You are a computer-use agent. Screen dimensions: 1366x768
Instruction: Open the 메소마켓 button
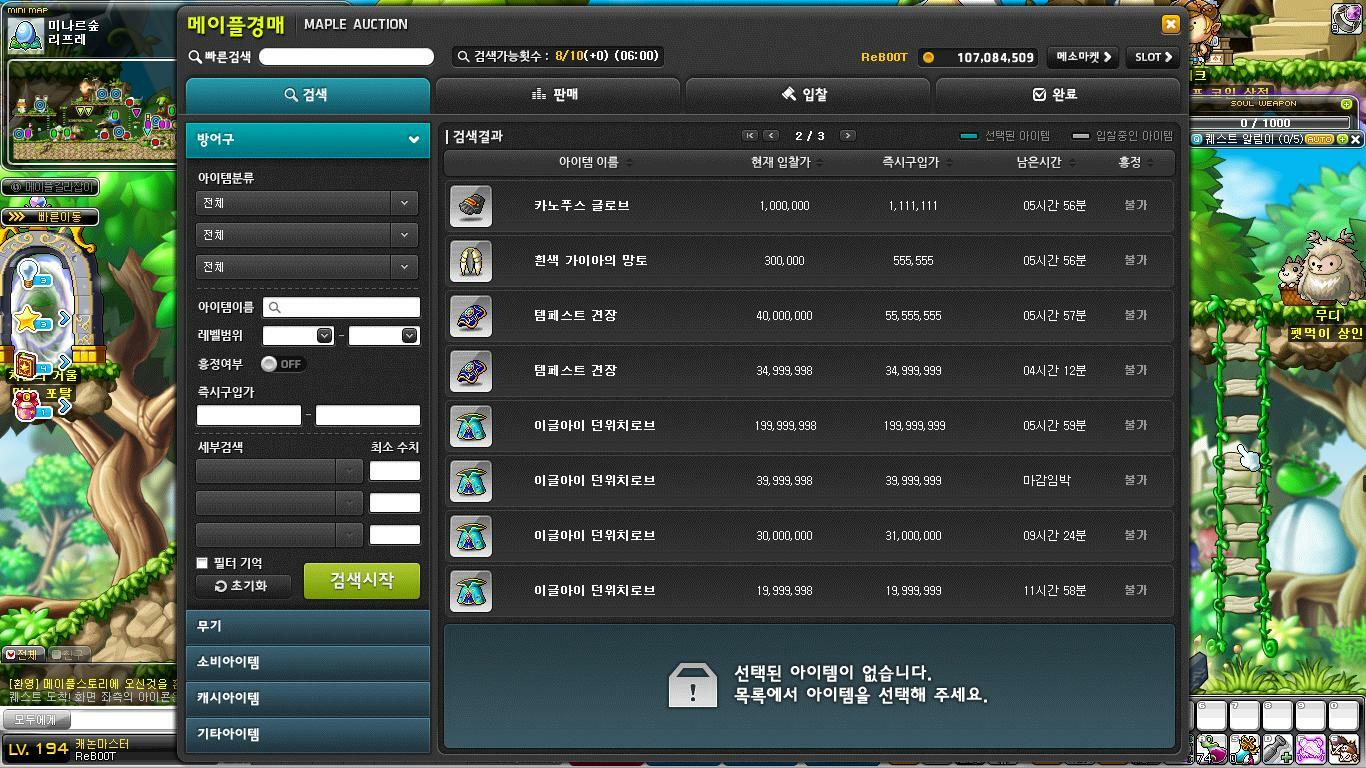[x=1084, y=57]
